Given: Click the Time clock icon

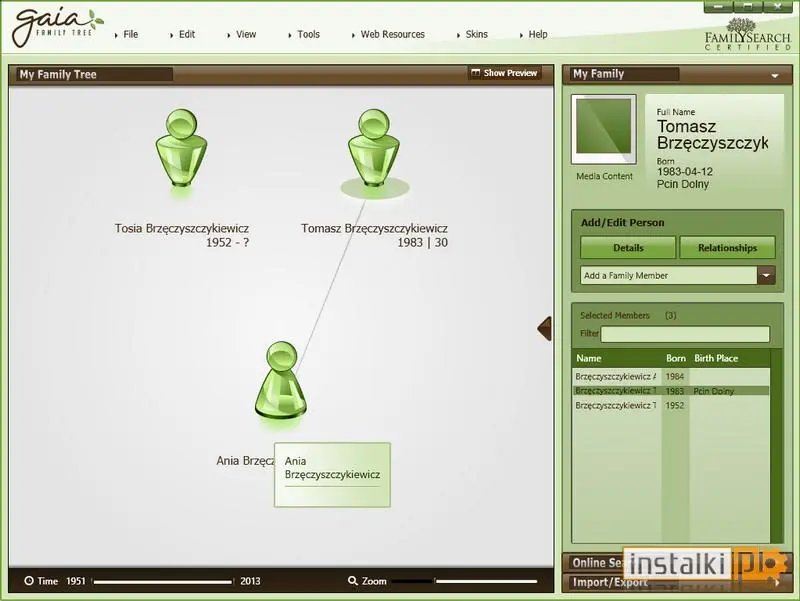Looking at the screenshot, I should coord(29,581).
